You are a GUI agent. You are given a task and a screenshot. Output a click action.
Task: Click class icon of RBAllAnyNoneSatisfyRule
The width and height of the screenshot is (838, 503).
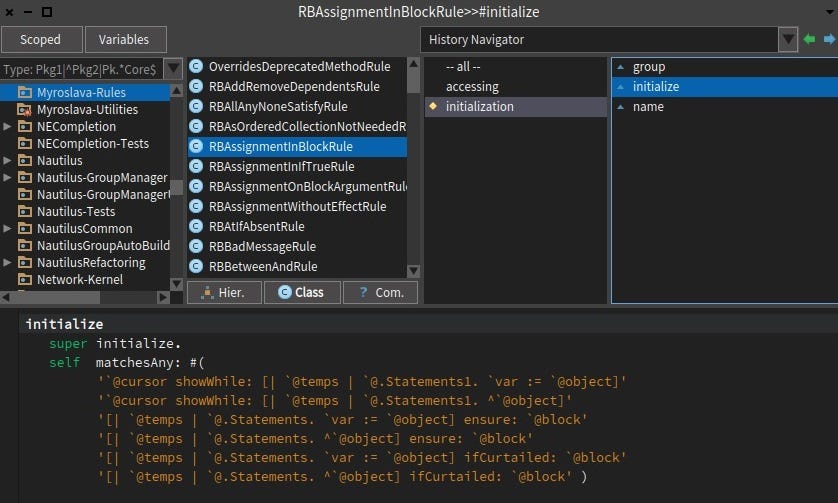196,106
